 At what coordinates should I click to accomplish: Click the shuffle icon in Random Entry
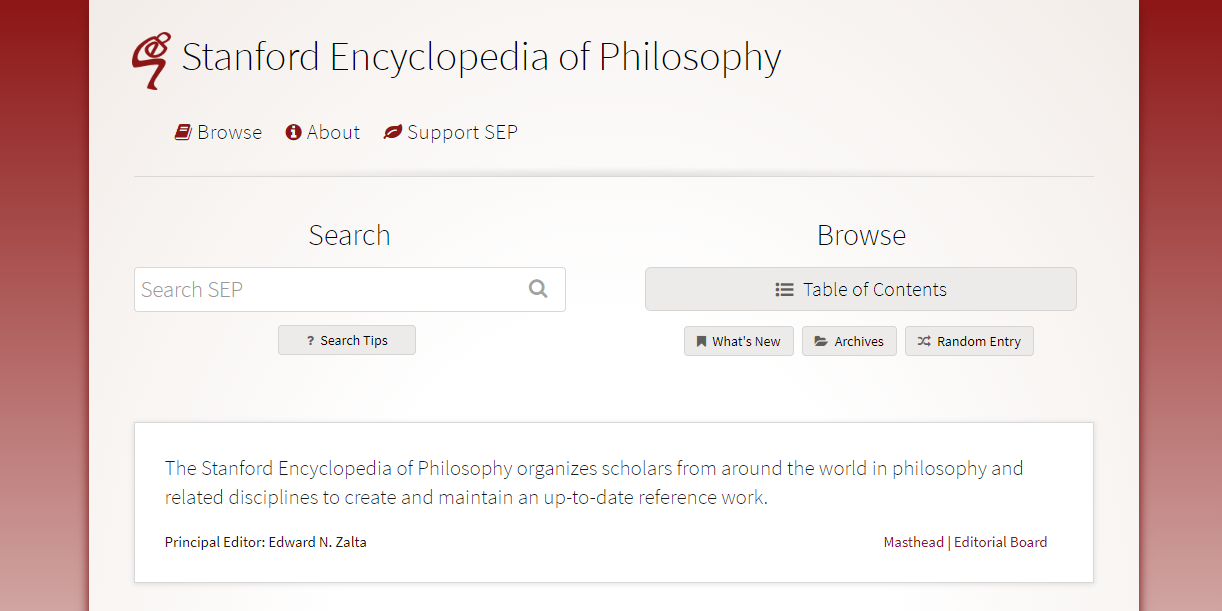(x=924, y=341)
